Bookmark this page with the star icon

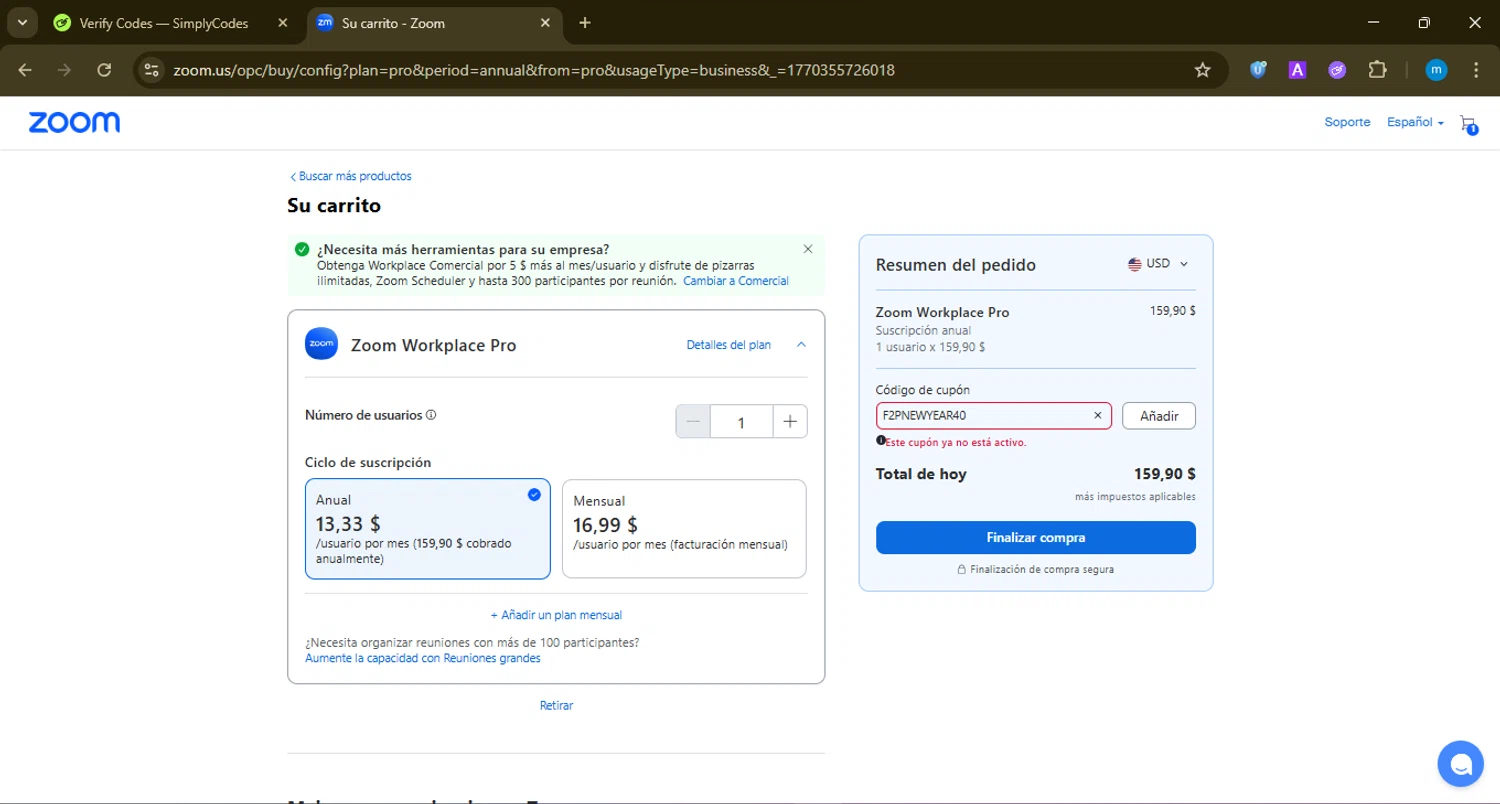pos(1202,70)
